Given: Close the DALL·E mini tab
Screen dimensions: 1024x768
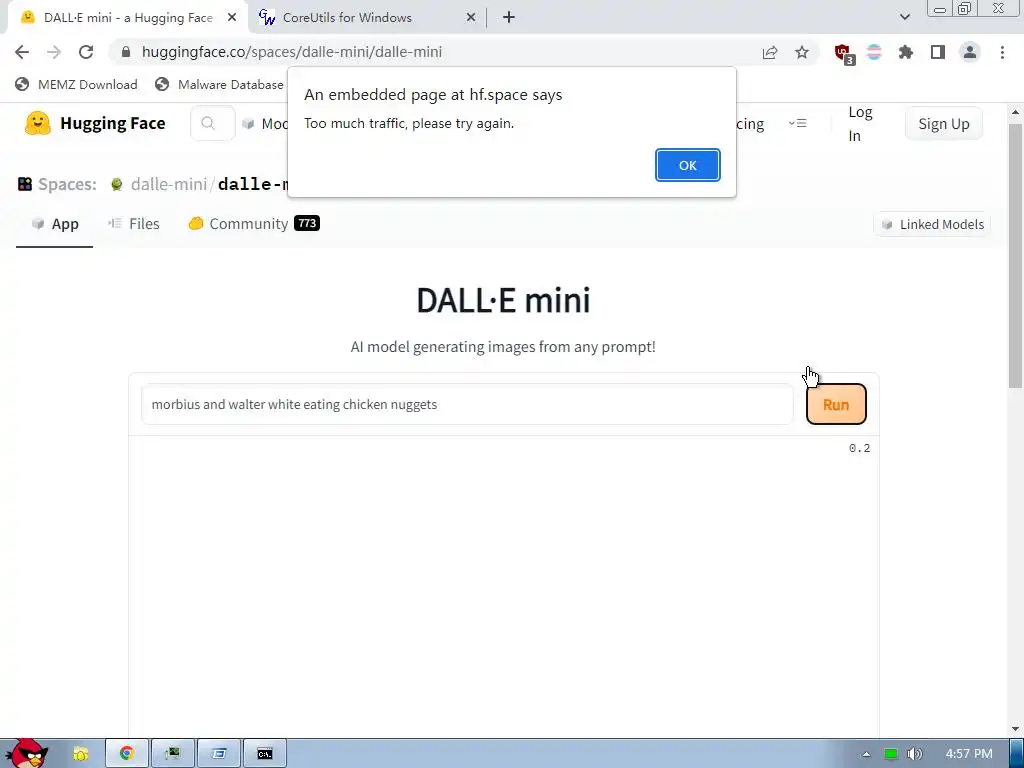Looking at the screenshot, I should (232, 18).
